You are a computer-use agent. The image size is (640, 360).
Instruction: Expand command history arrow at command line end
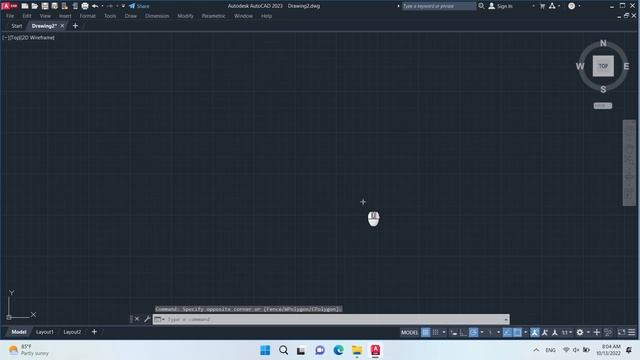tap(506, 319)
